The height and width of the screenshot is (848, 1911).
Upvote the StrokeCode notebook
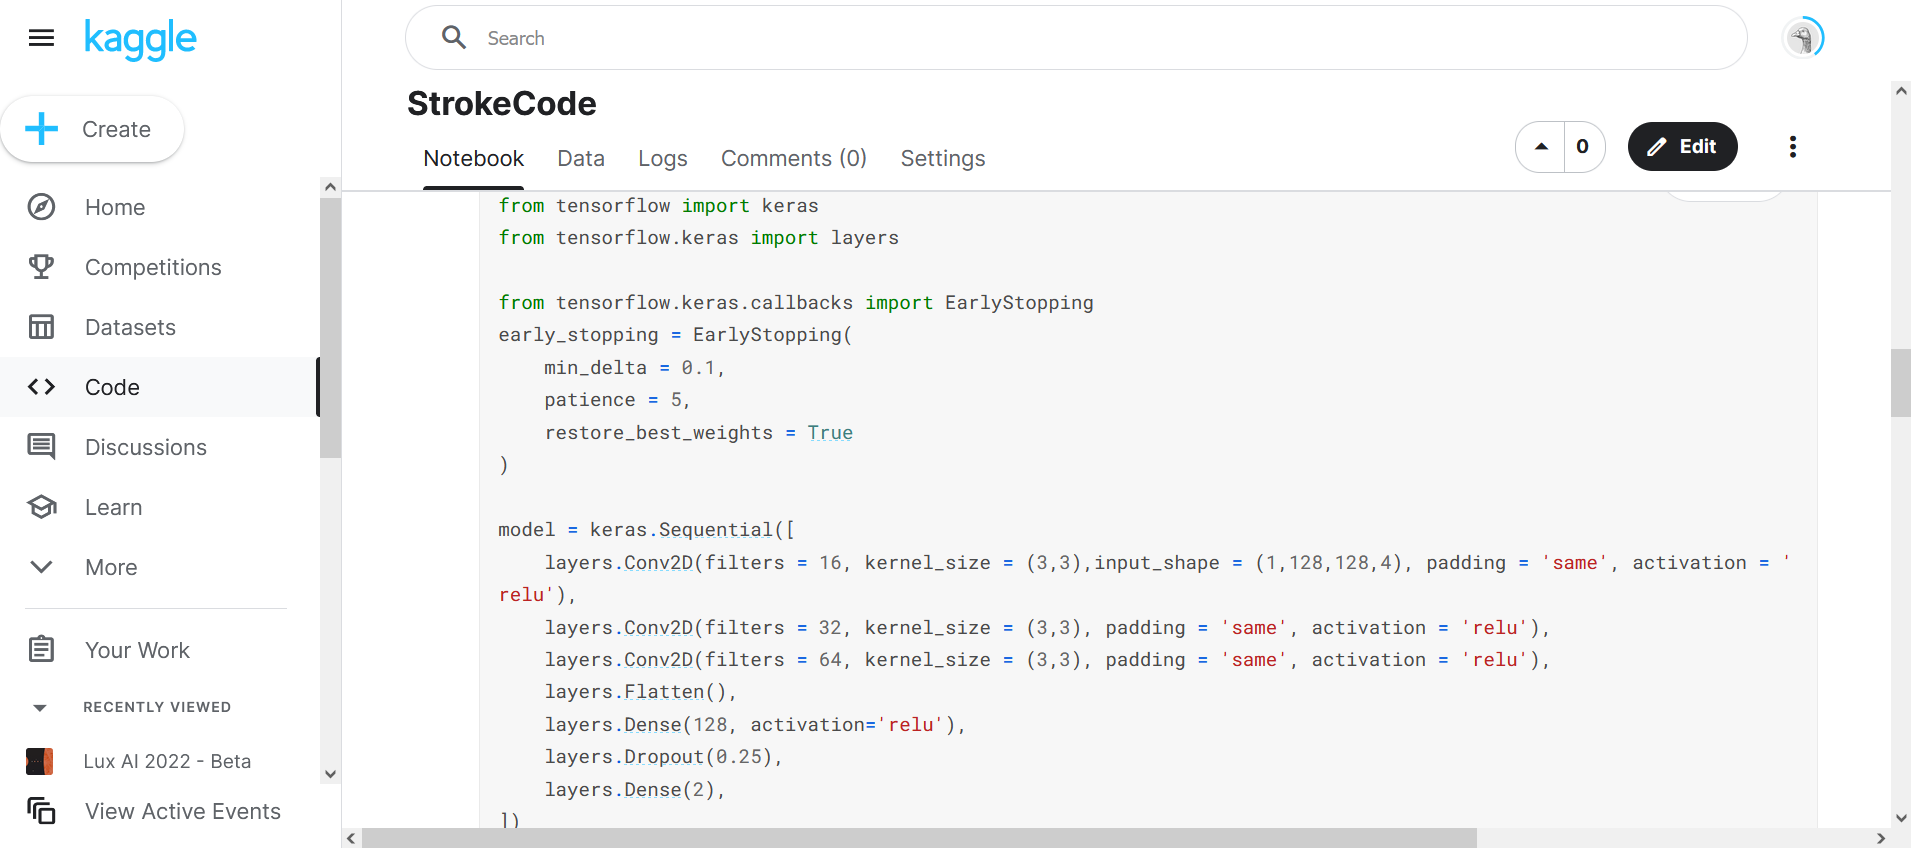pos(1541,147)
